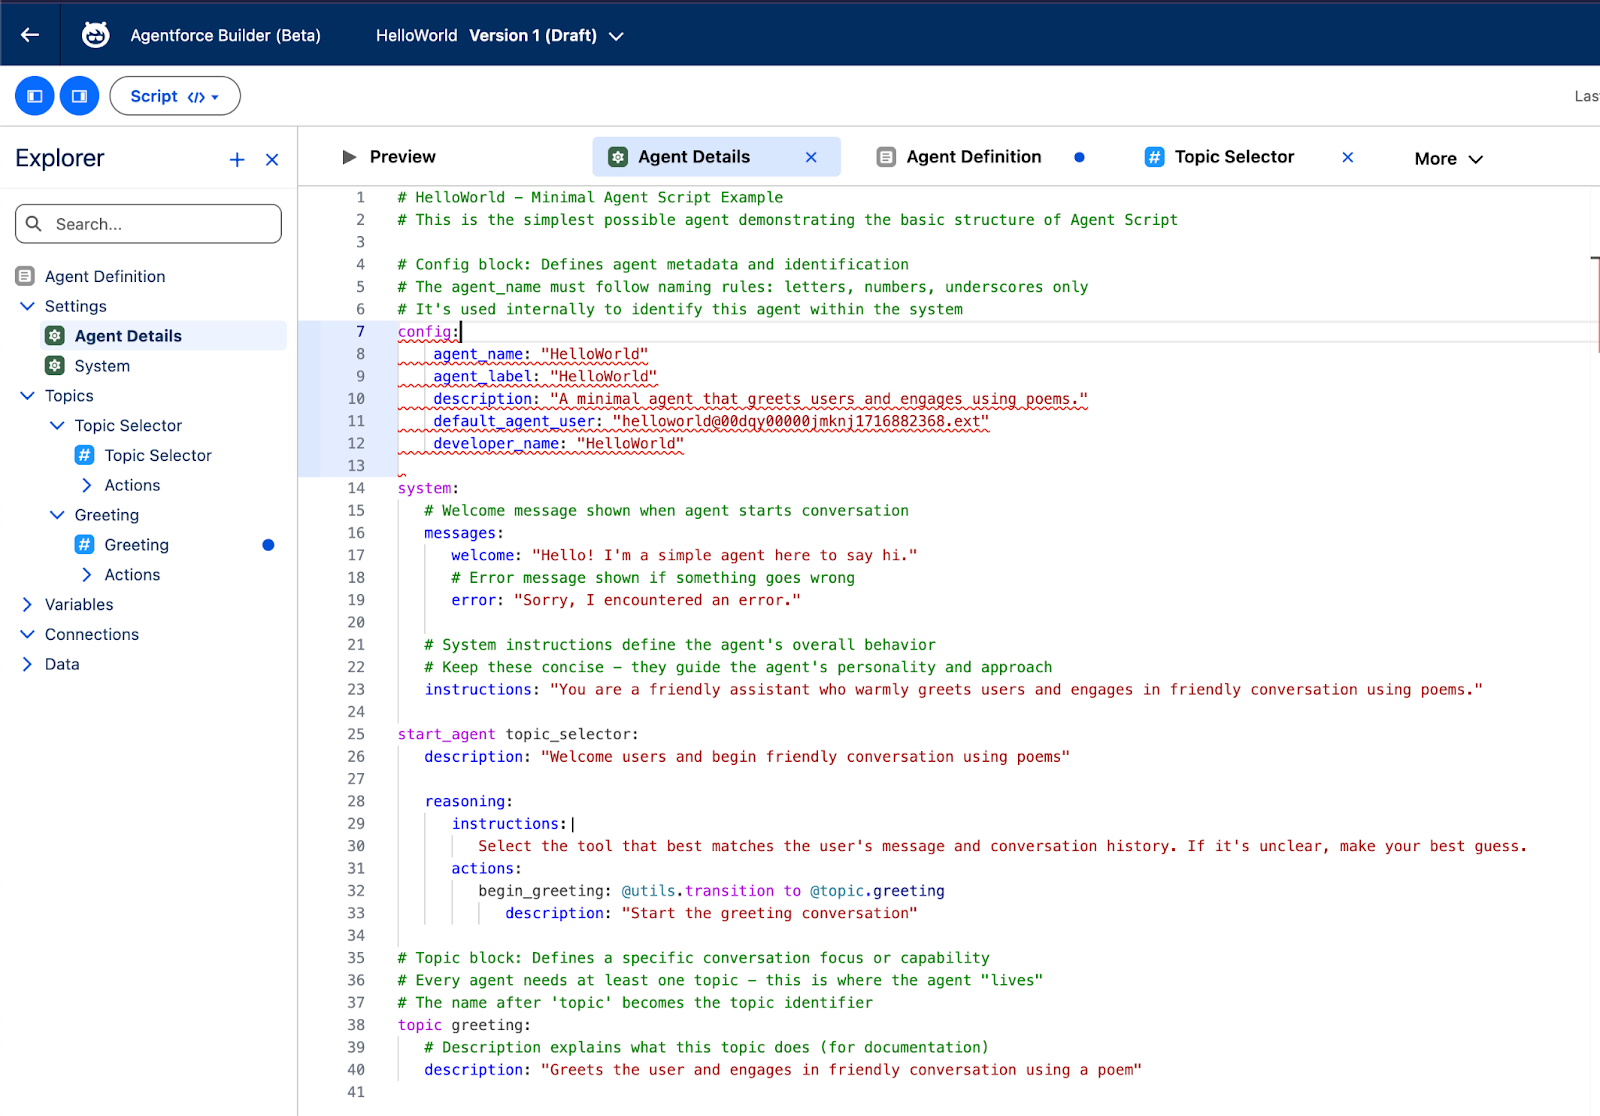Open the Script view dropdown
1600x1116 pixels.
point(174,96)
